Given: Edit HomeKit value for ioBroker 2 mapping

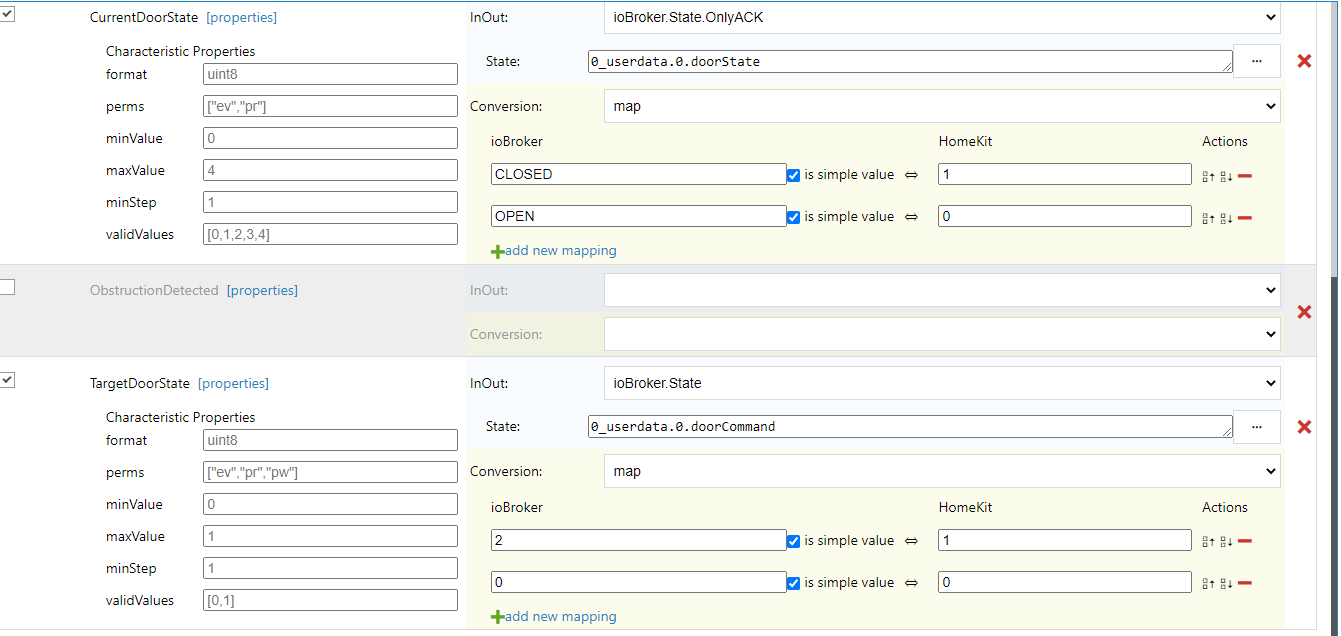Looking at the screenshot, I should (x=1065, y=540).
